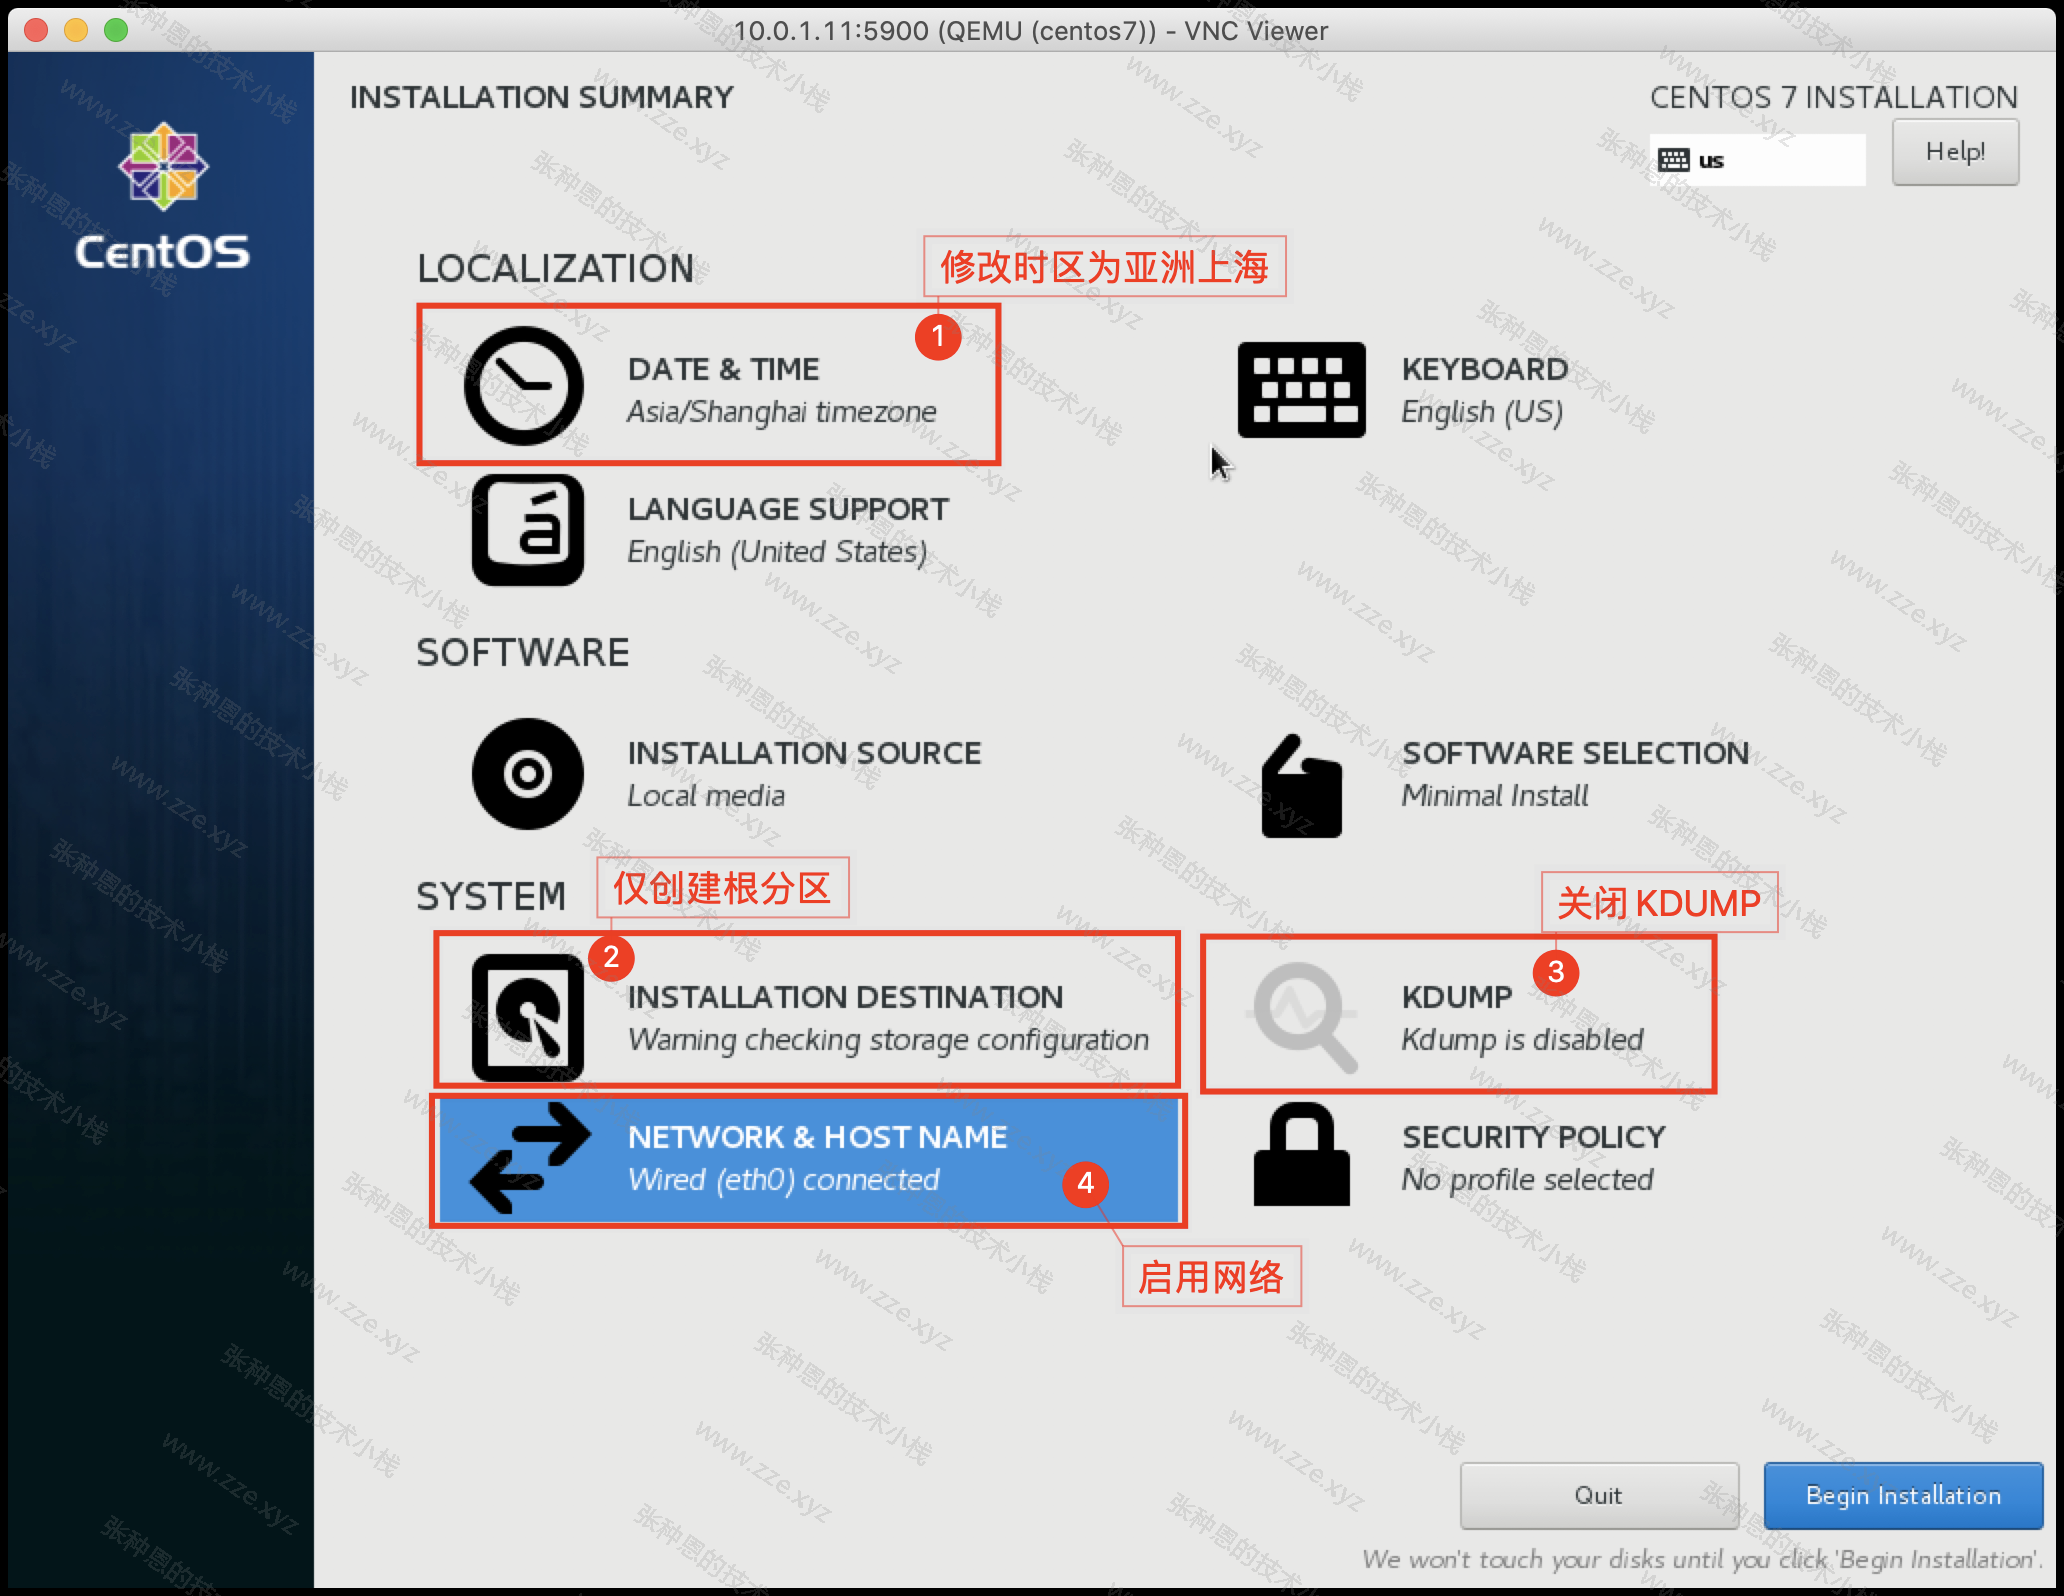Click 'Minimal Install' status text
This screenshot has height=1596, width=2064.
tap(1494, 795)
